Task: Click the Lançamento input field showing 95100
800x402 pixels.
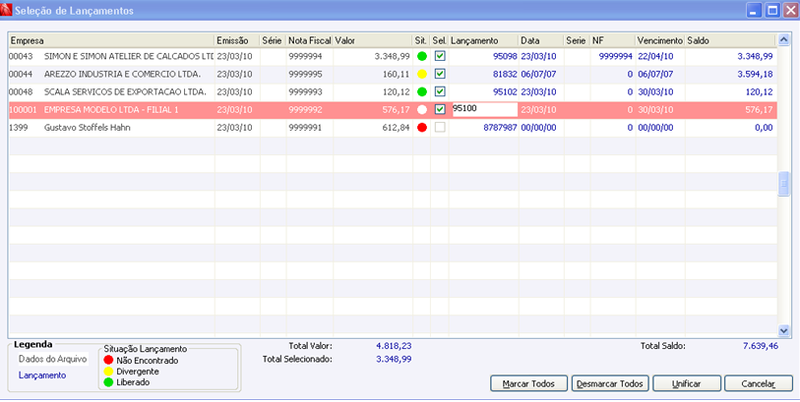Action: pyautogui.click(x=485, y=110)
